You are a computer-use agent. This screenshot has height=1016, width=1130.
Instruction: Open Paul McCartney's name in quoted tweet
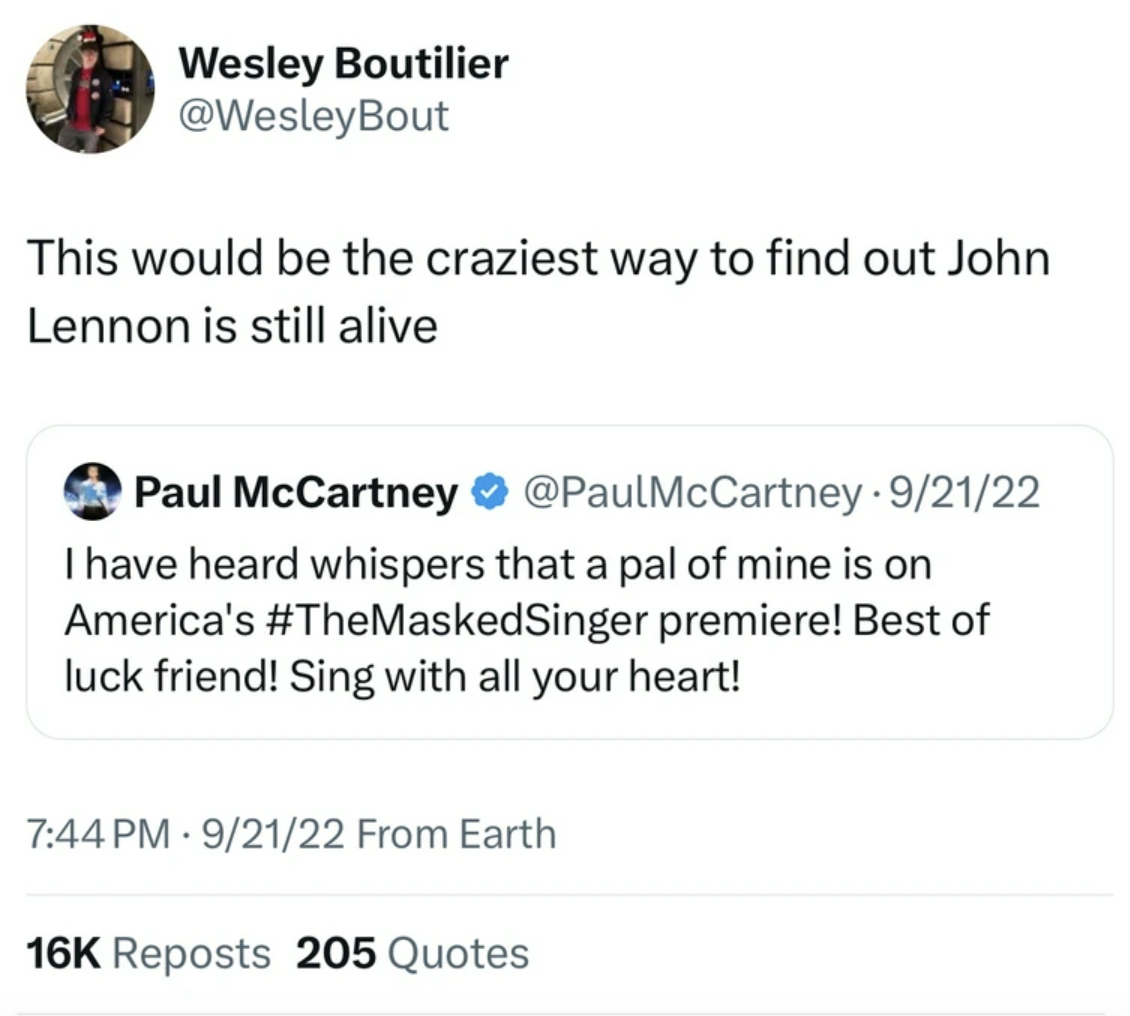pos(295,492)
